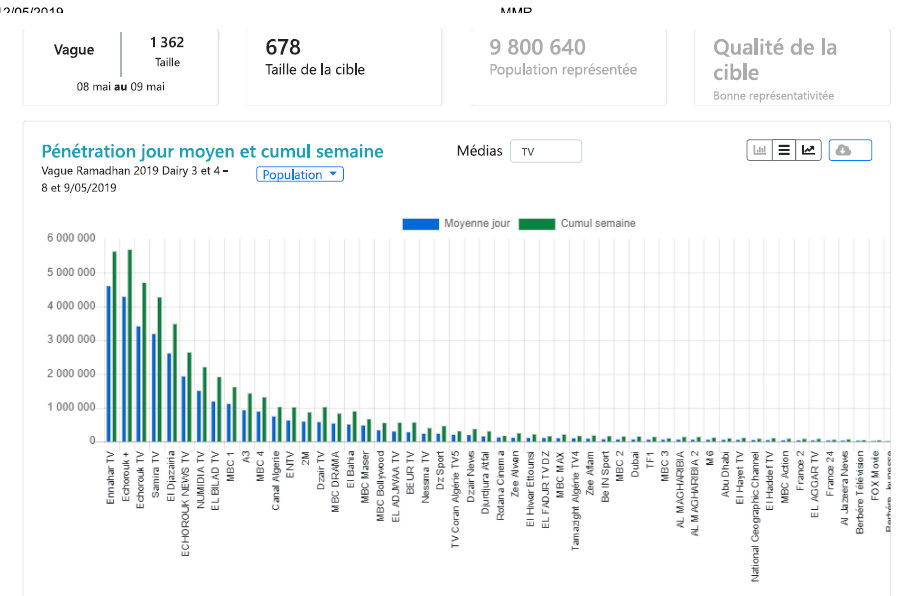This screenshot has width=898, height=596.
Task: Click the cloud download export icon
Action: 849,150
